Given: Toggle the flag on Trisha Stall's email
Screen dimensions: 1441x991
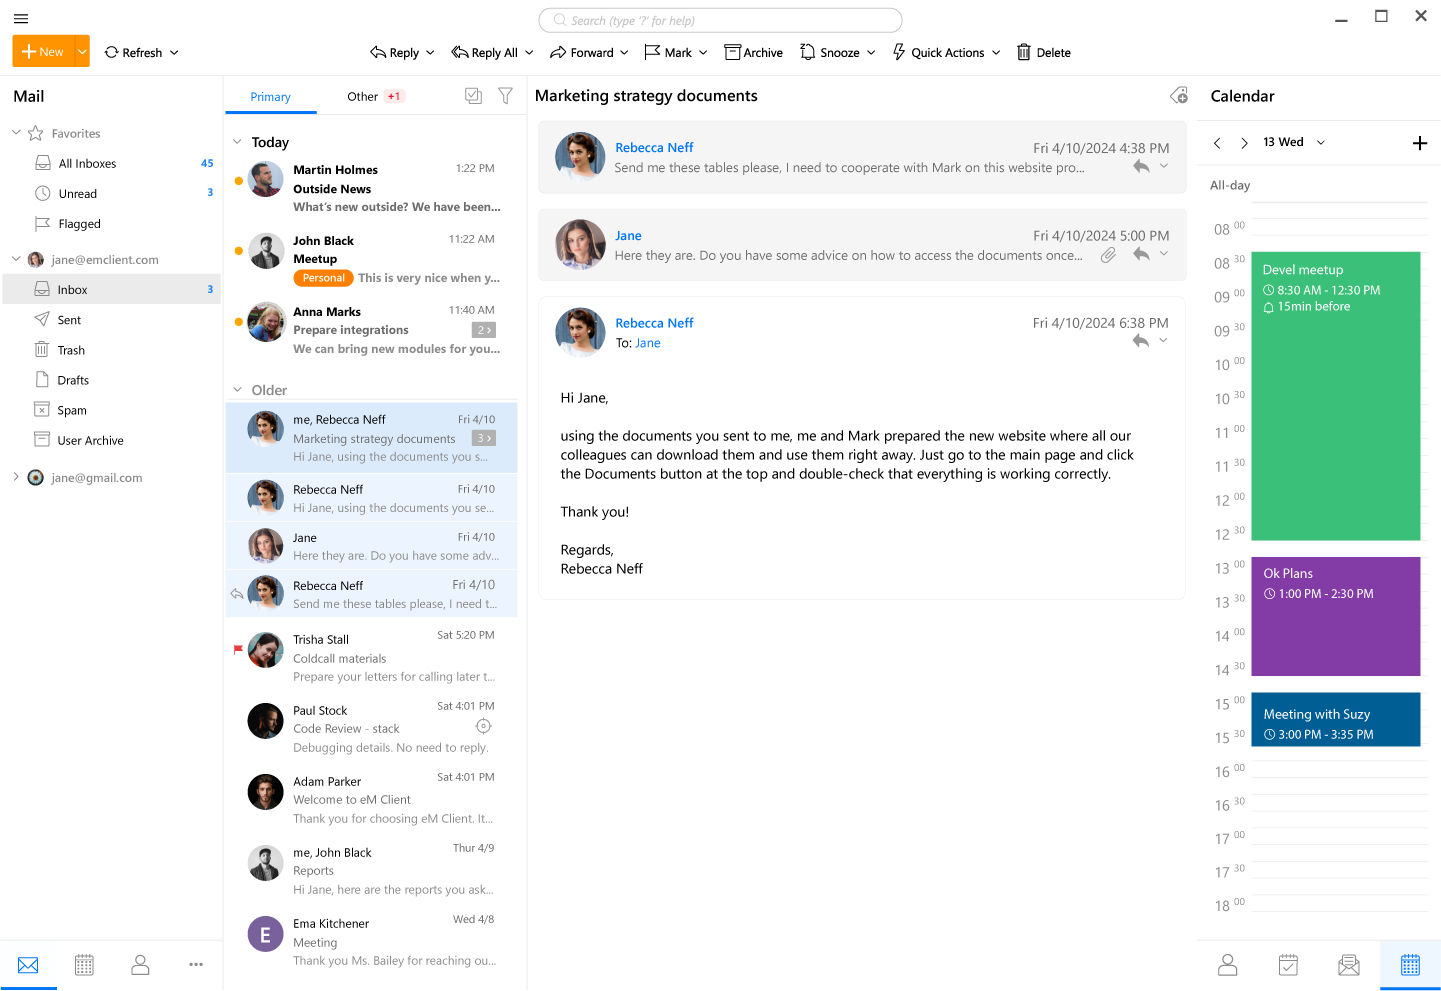Looking at the screenshot, I should tap(237, 649).
